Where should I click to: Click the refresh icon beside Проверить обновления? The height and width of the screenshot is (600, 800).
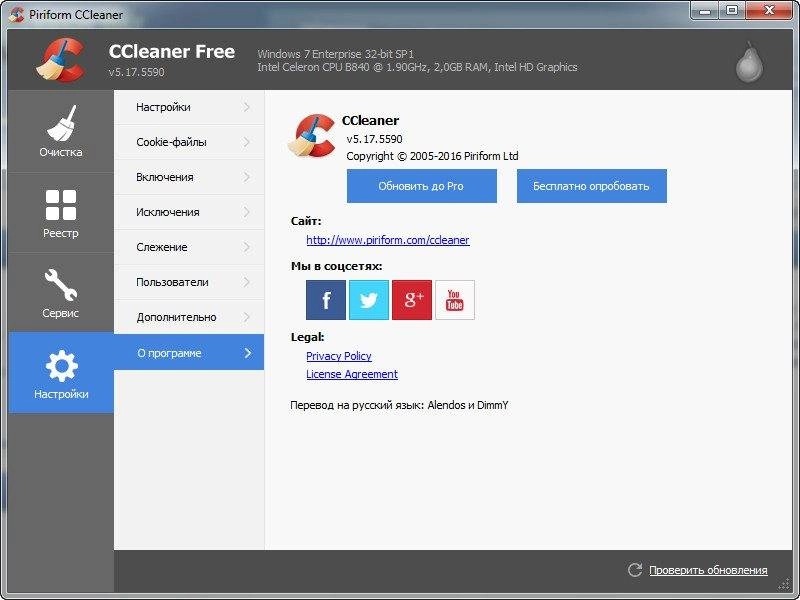[x=635, y=570]
